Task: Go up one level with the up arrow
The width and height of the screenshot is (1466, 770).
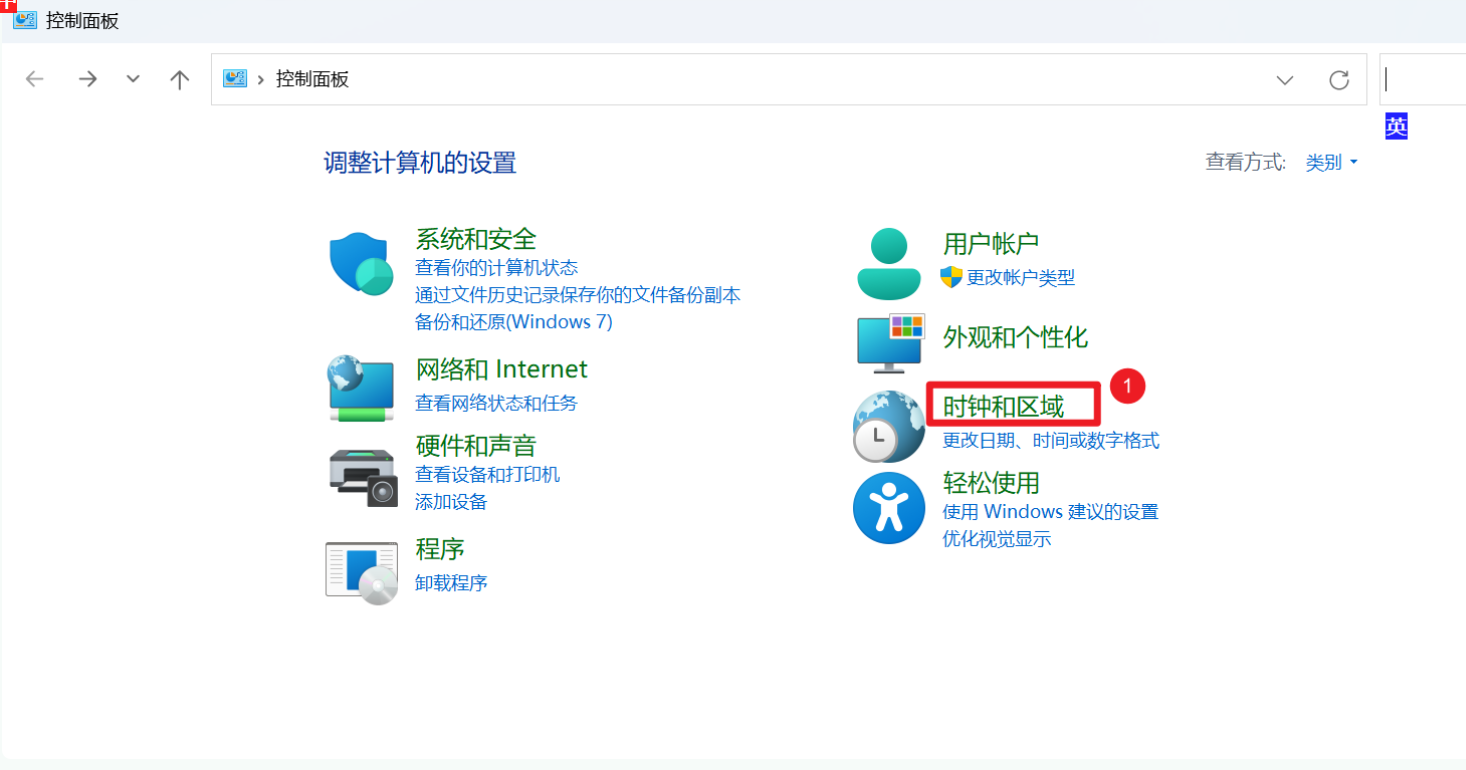Action: (x=180, y=79)
